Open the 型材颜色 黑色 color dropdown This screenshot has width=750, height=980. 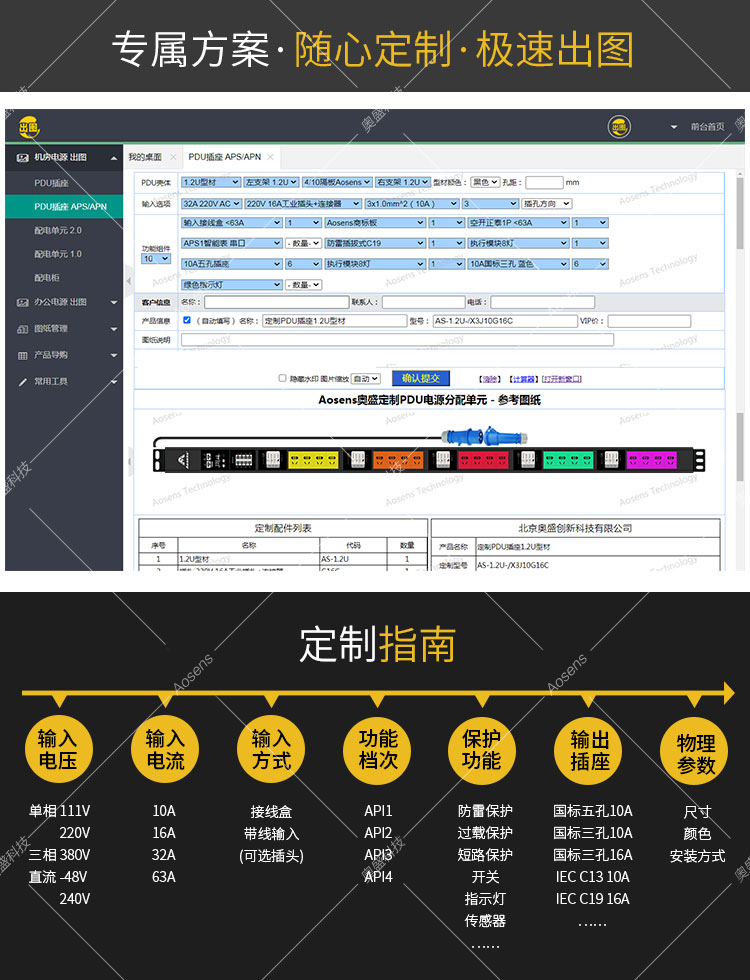(485, 183)
